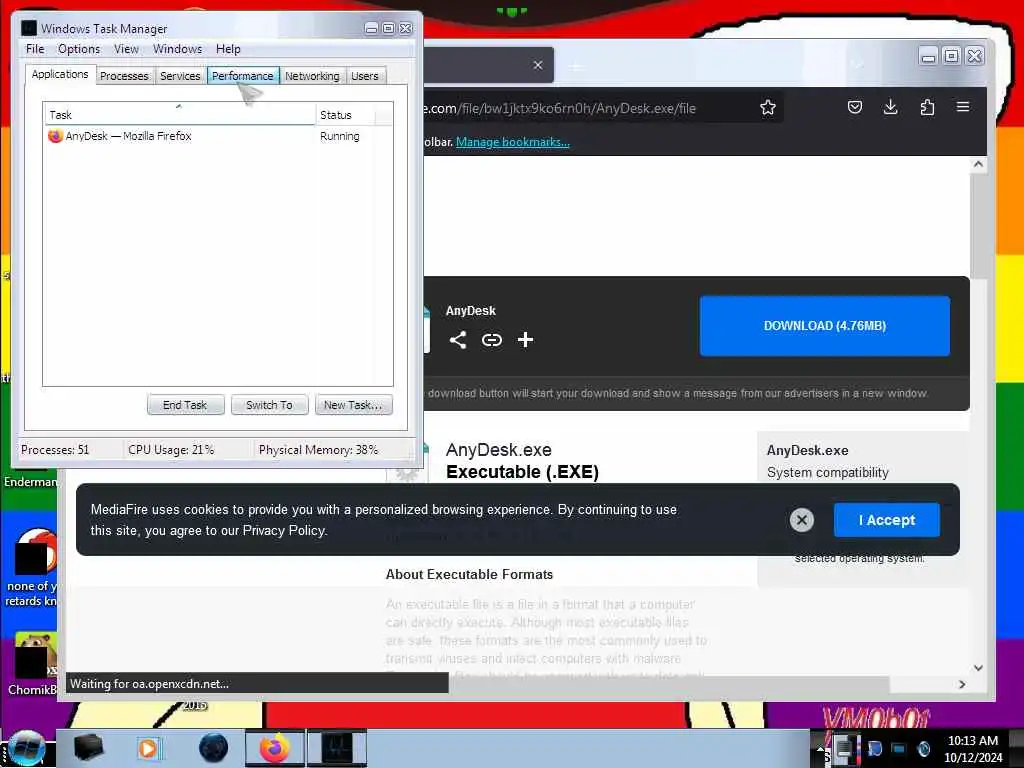
Task: Click the blue DOWNLOAD (4.76MB) button
Action: click(x=825, y=326)
